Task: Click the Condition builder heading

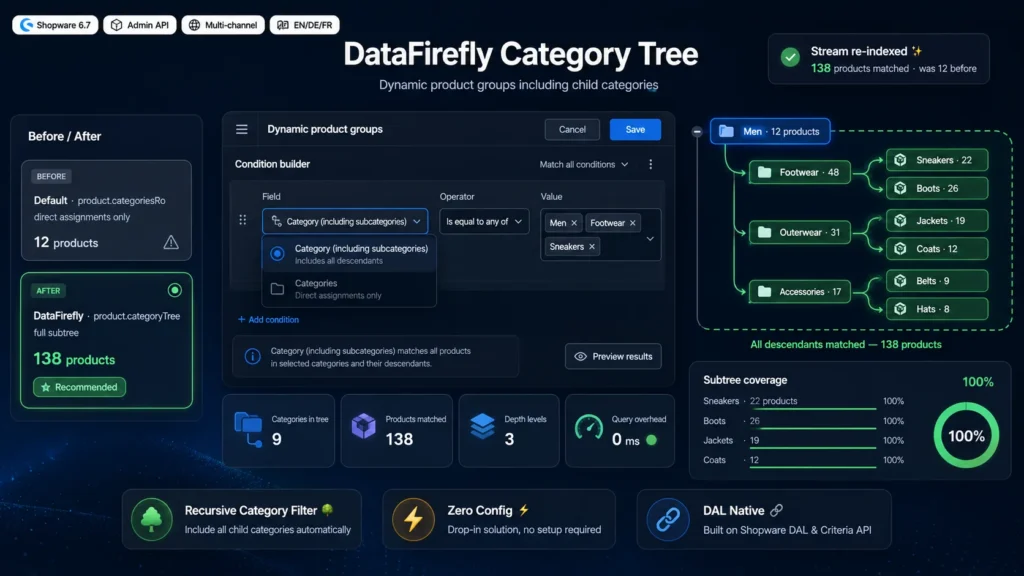Action: (272, 164)
